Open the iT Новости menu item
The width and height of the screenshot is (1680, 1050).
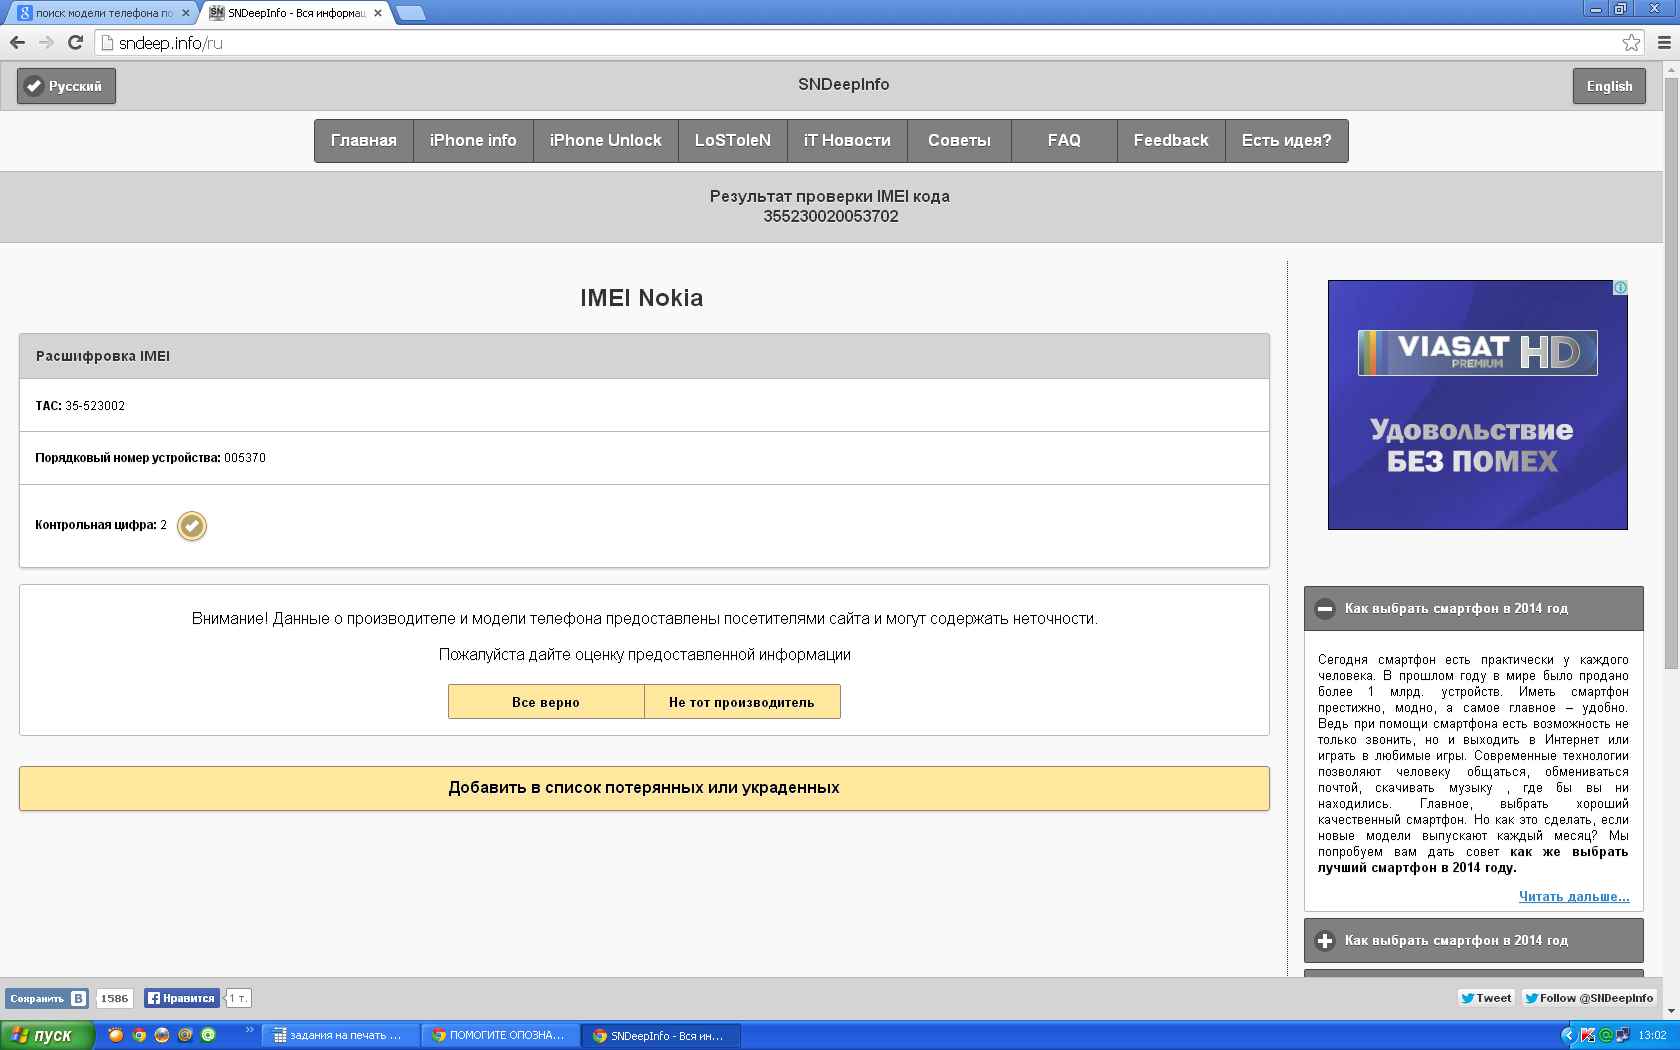(x=847, y=140)
